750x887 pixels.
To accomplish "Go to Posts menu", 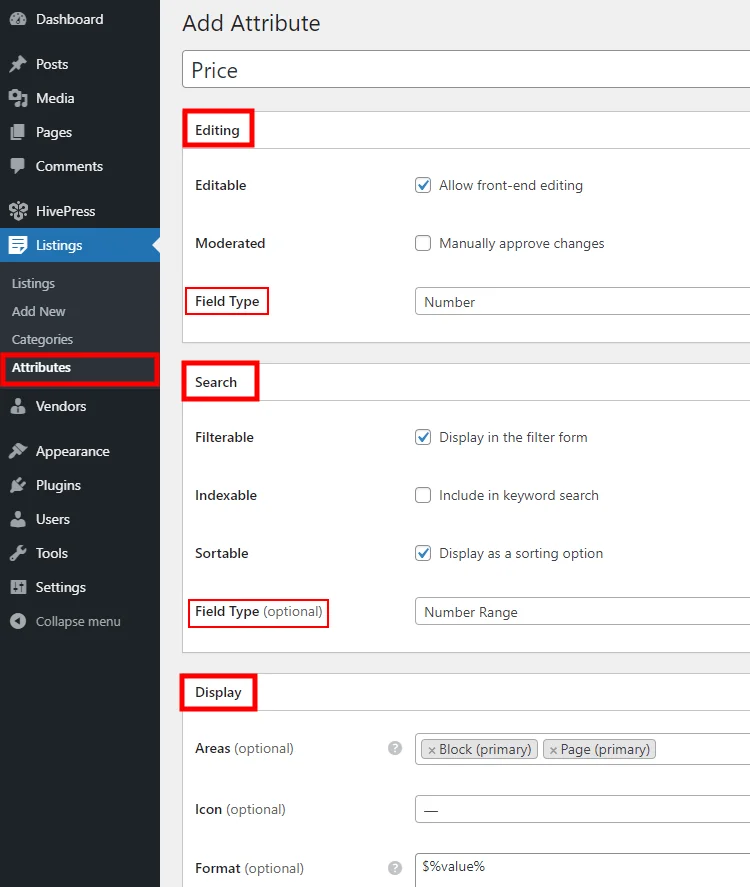I will (80, 64).
